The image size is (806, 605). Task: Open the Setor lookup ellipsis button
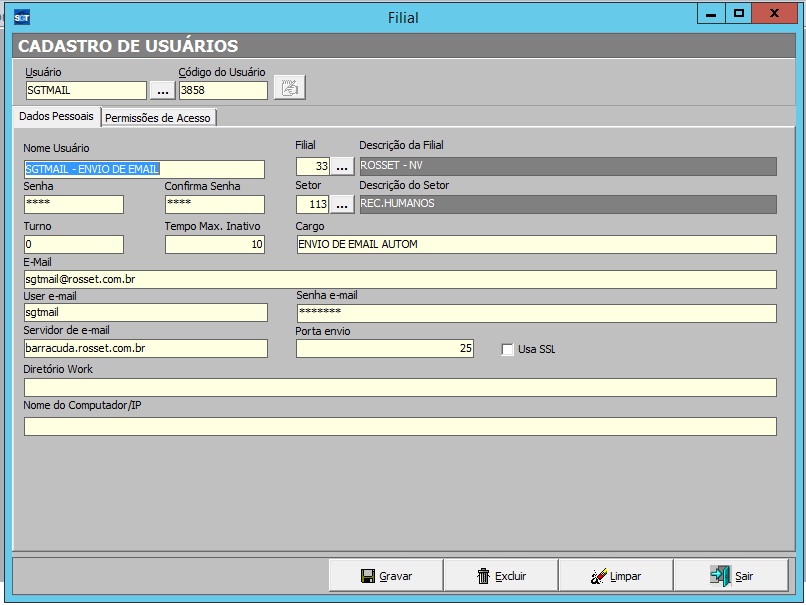coord(343,204)
